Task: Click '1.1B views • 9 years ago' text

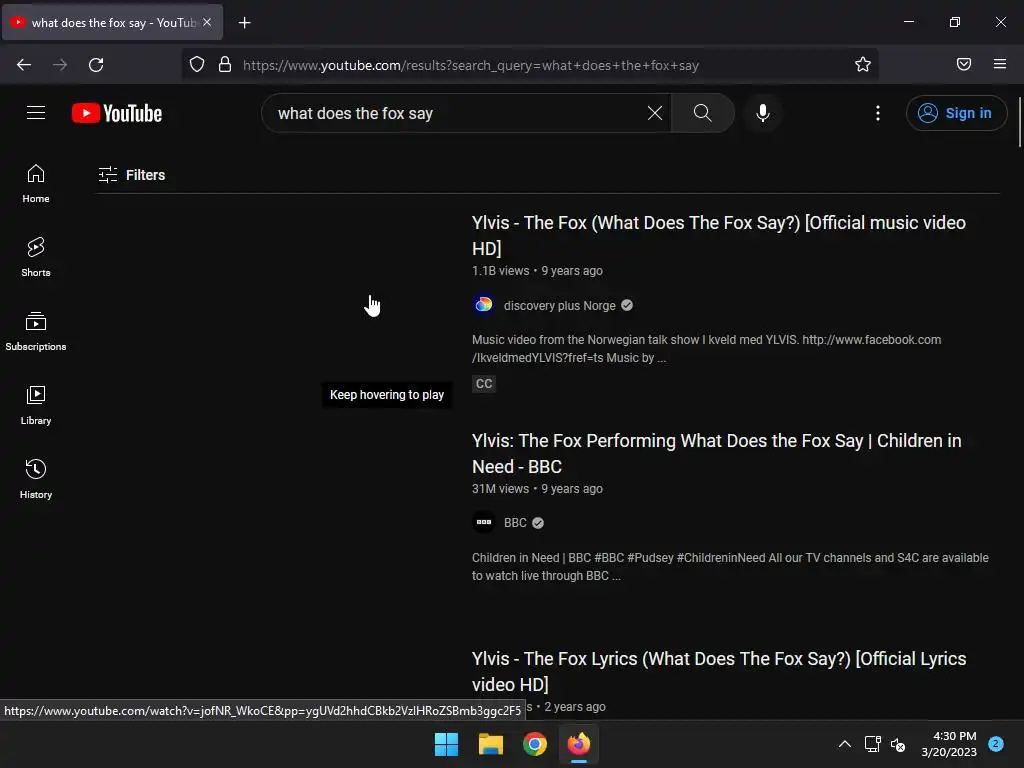Action: pyautogui.click(x=537, y=270)
